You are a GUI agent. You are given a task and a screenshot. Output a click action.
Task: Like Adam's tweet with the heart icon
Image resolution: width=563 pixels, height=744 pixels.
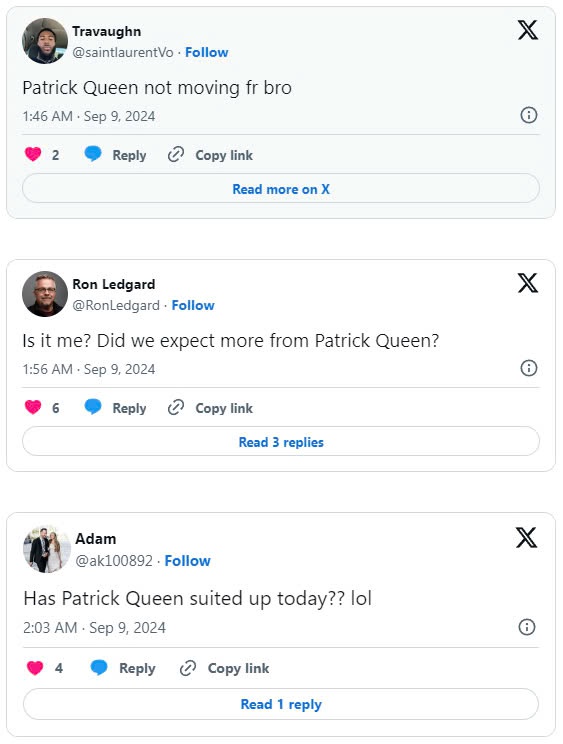point(35,668)
